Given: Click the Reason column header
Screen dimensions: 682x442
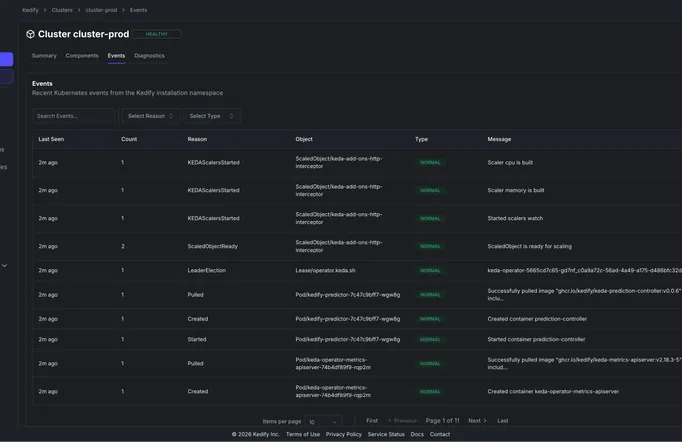Looking at the screenshot, I should pos(197,139).
